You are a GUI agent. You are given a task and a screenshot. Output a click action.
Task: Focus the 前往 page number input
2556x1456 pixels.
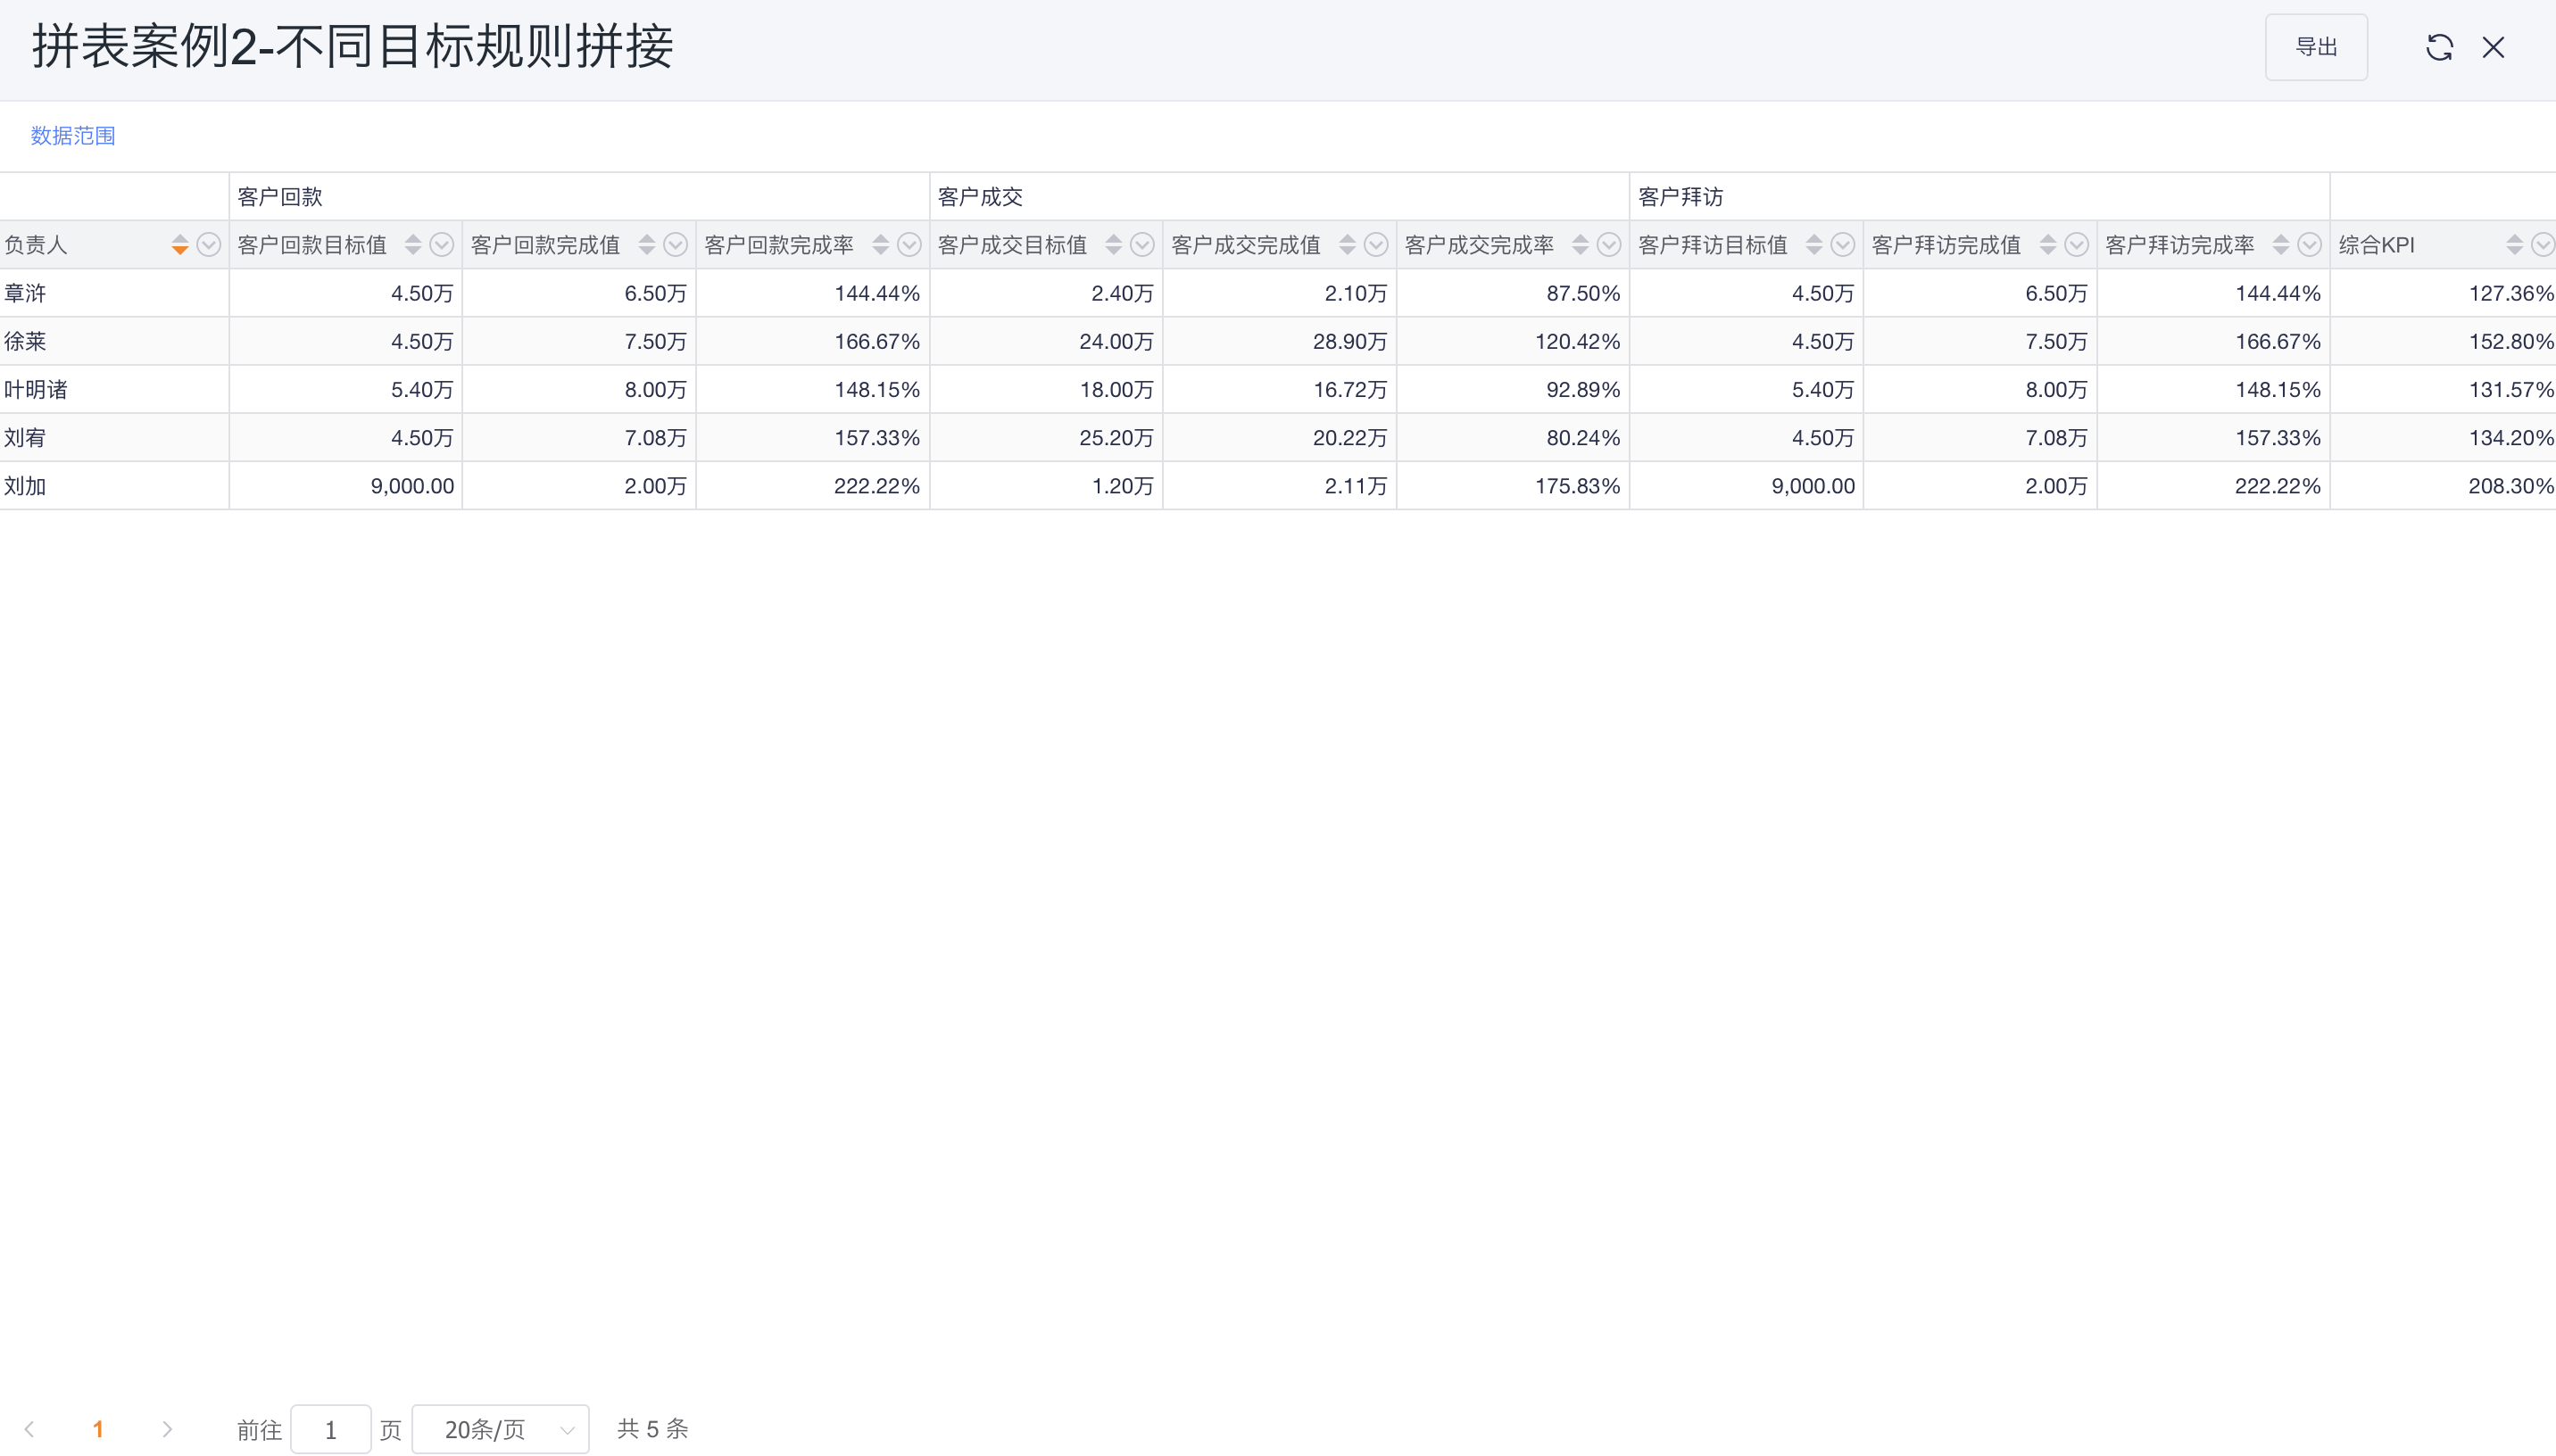[x=331, y=1429]
